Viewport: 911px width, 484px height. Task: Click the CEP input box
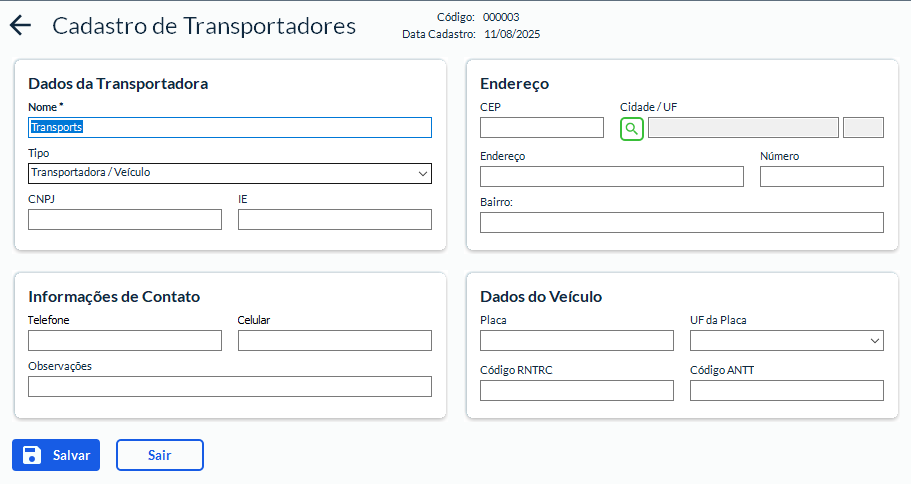click(x=542, y=127)
